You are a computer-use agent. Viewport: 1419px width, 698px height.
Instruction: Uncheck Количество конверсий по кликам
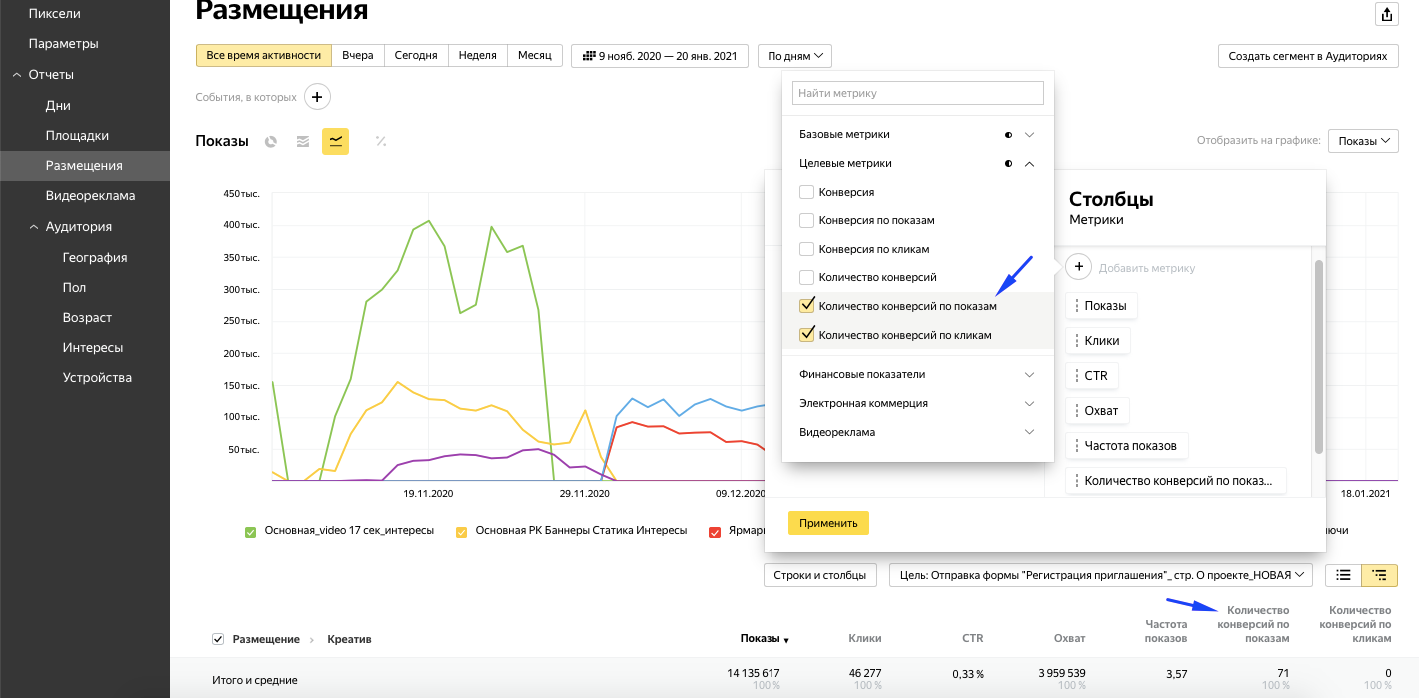coord(807,335)
